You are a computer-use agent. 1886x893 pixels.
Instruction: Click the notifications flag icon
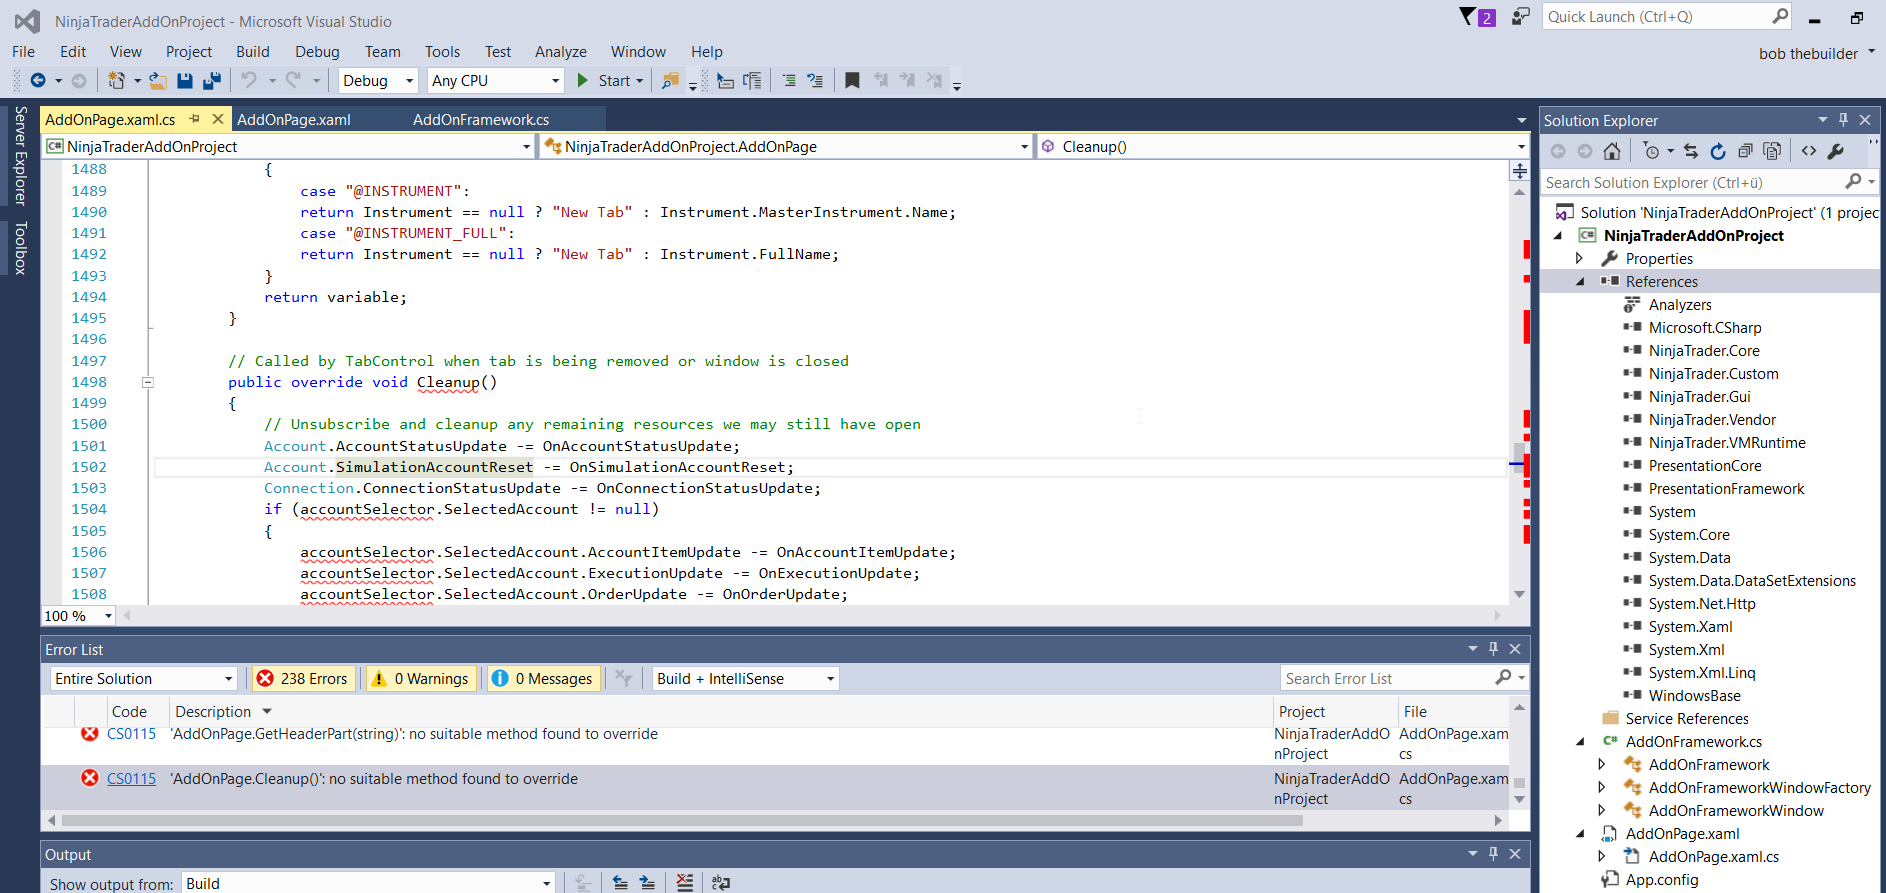coord(1468,17)
